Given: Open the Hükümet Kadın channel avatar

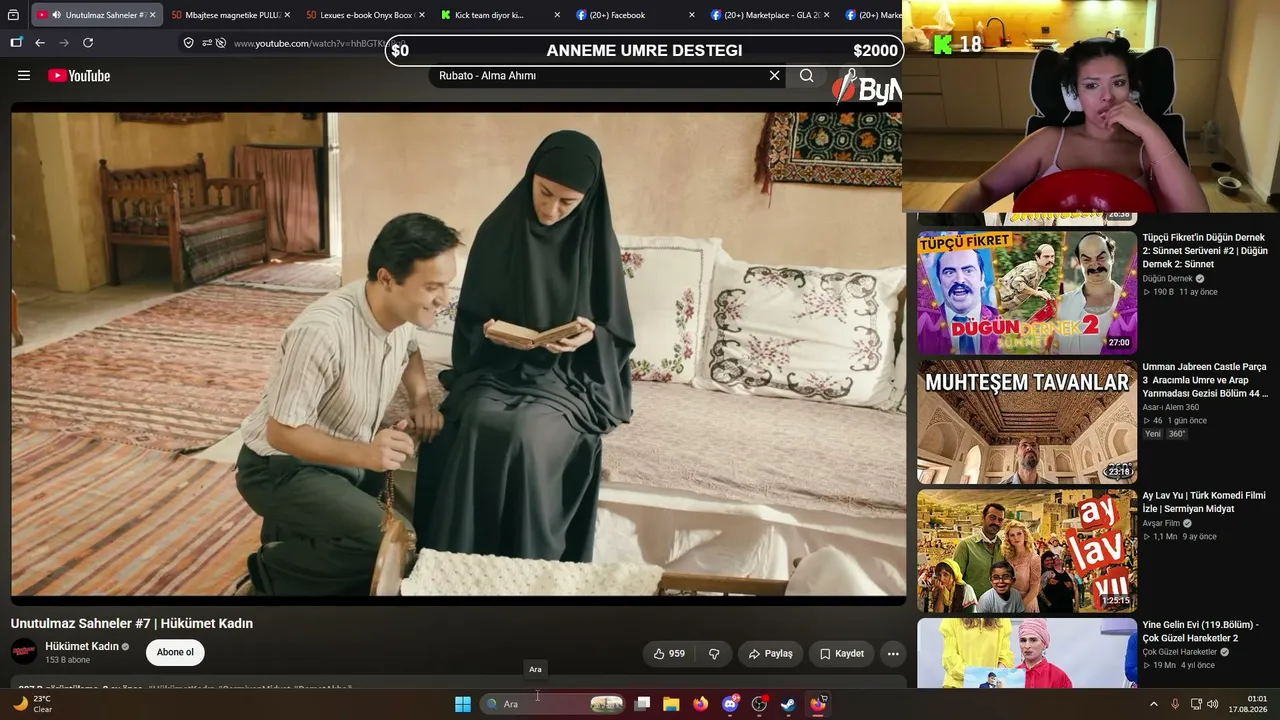Looking at the screenshot, I should (x=24, y=652).
